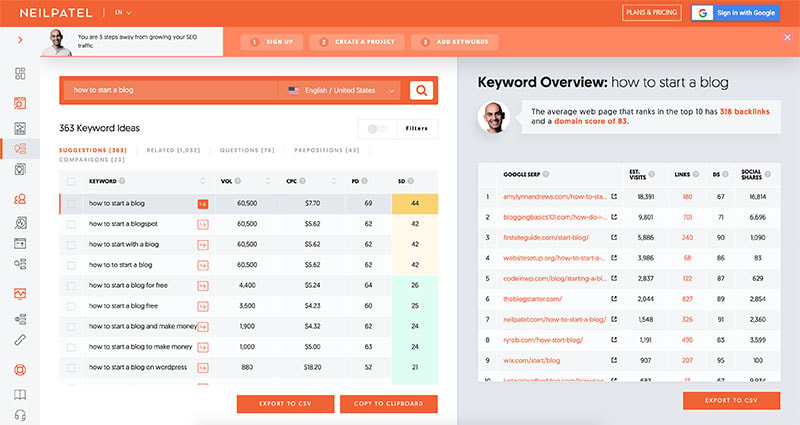This screenshot has width=800, height=425.
Task: Click the info icon next to KEYWORD header
Action: pos(122,181)
